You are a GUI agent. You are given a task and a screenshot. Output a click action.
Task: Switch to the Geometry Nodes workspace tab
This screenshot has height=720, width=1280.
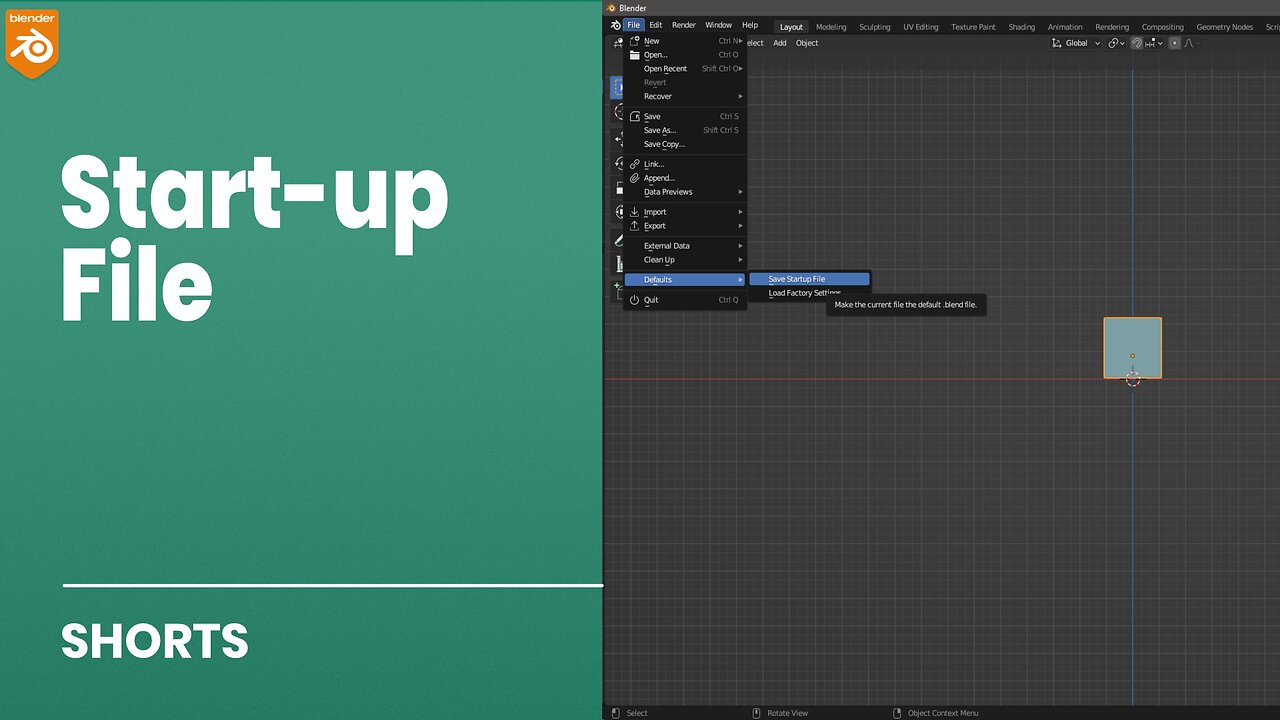click(x=1225, y=27)
